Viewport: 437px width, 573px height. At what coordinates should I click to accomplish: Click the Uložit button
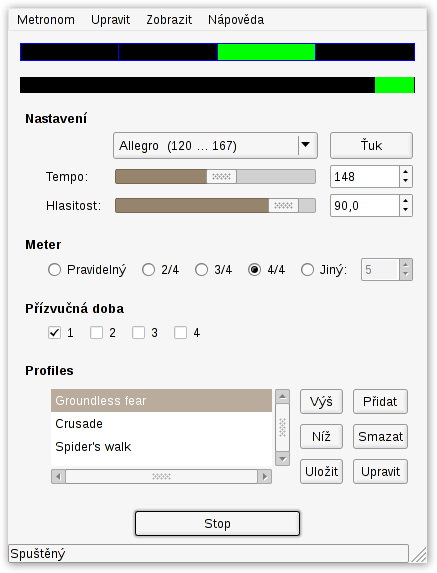tap(322, 471)
